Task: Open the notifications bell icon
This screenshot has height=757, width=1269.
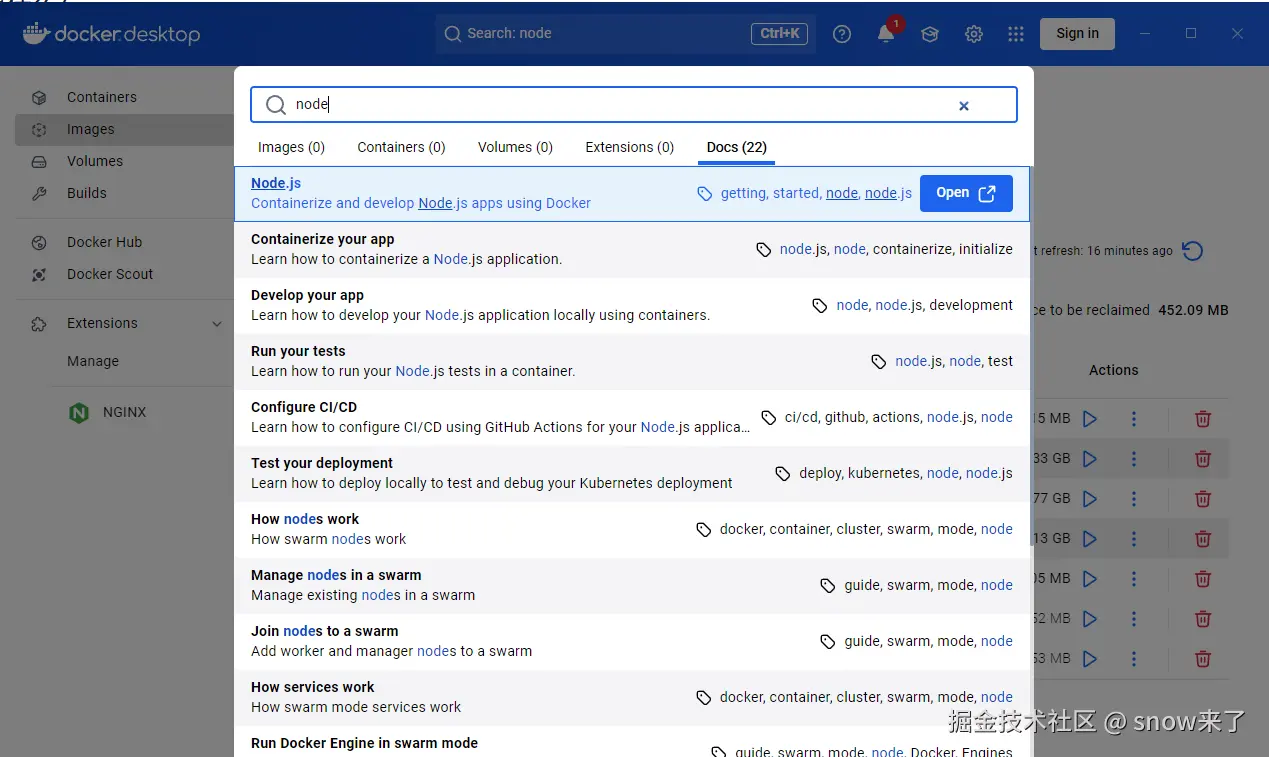Action: point(886,34)
